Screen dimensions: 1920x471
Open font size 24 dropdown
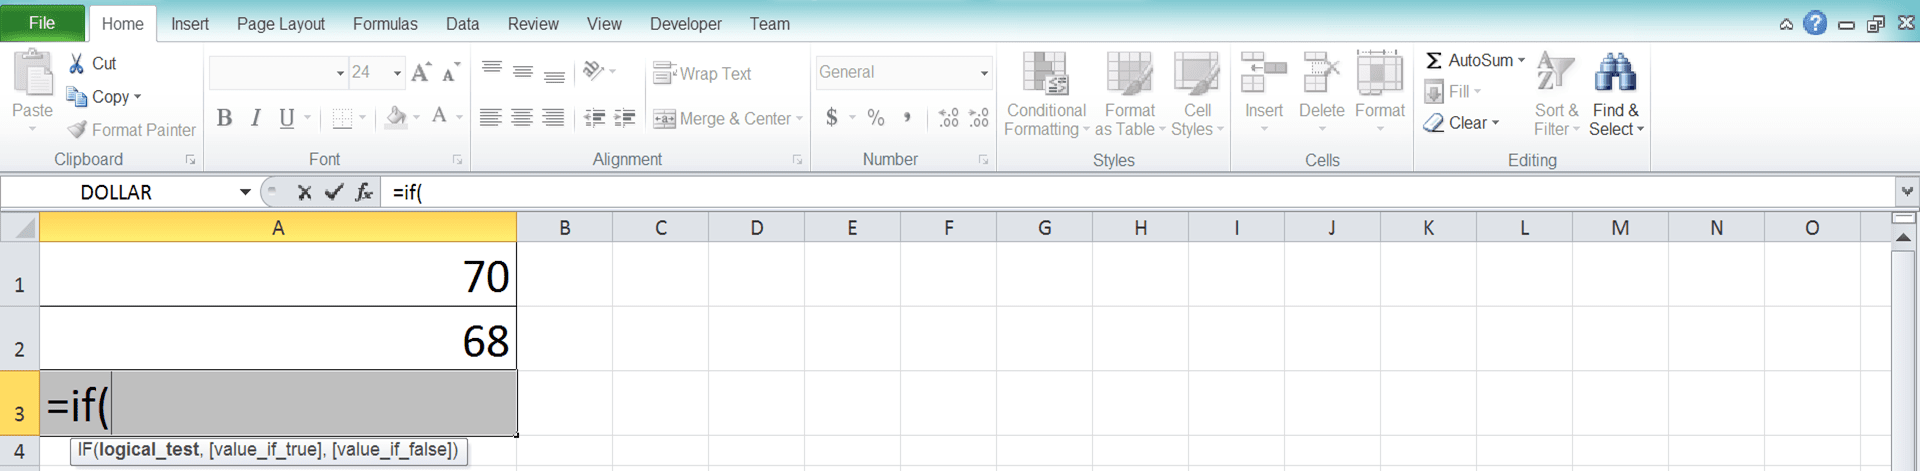tap(397, 73)
